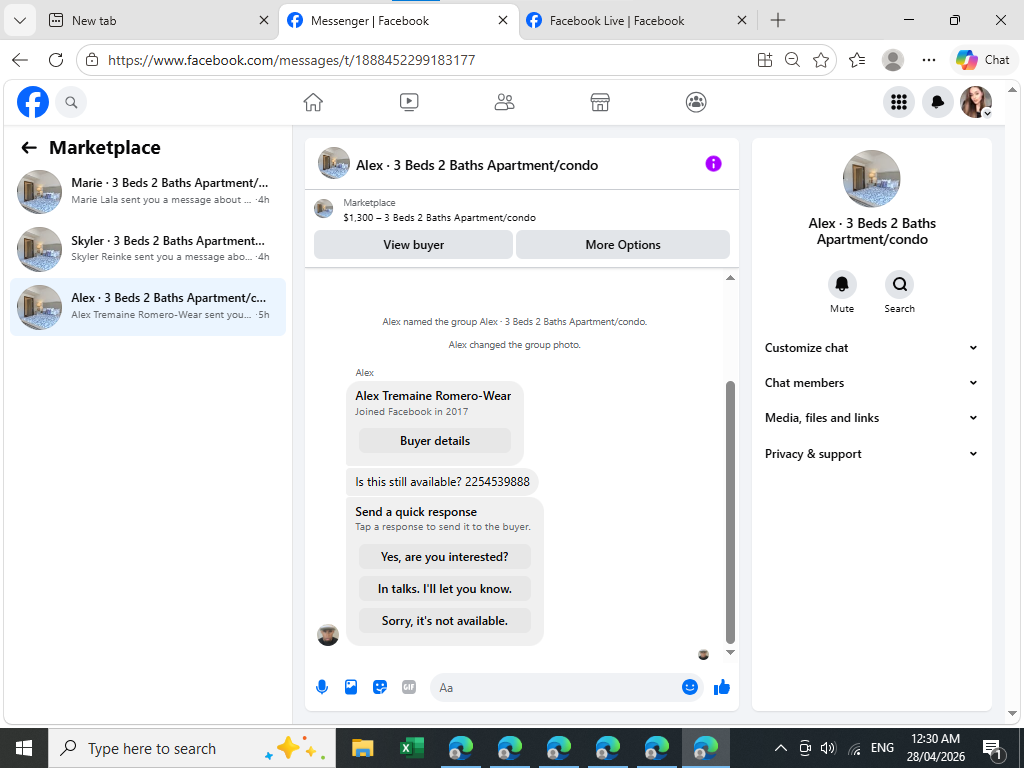Image resolution: width=1024 pixels, height=768 pixels.
Task: Open Excel from the taskbar
Action: [x=411, y=748]
